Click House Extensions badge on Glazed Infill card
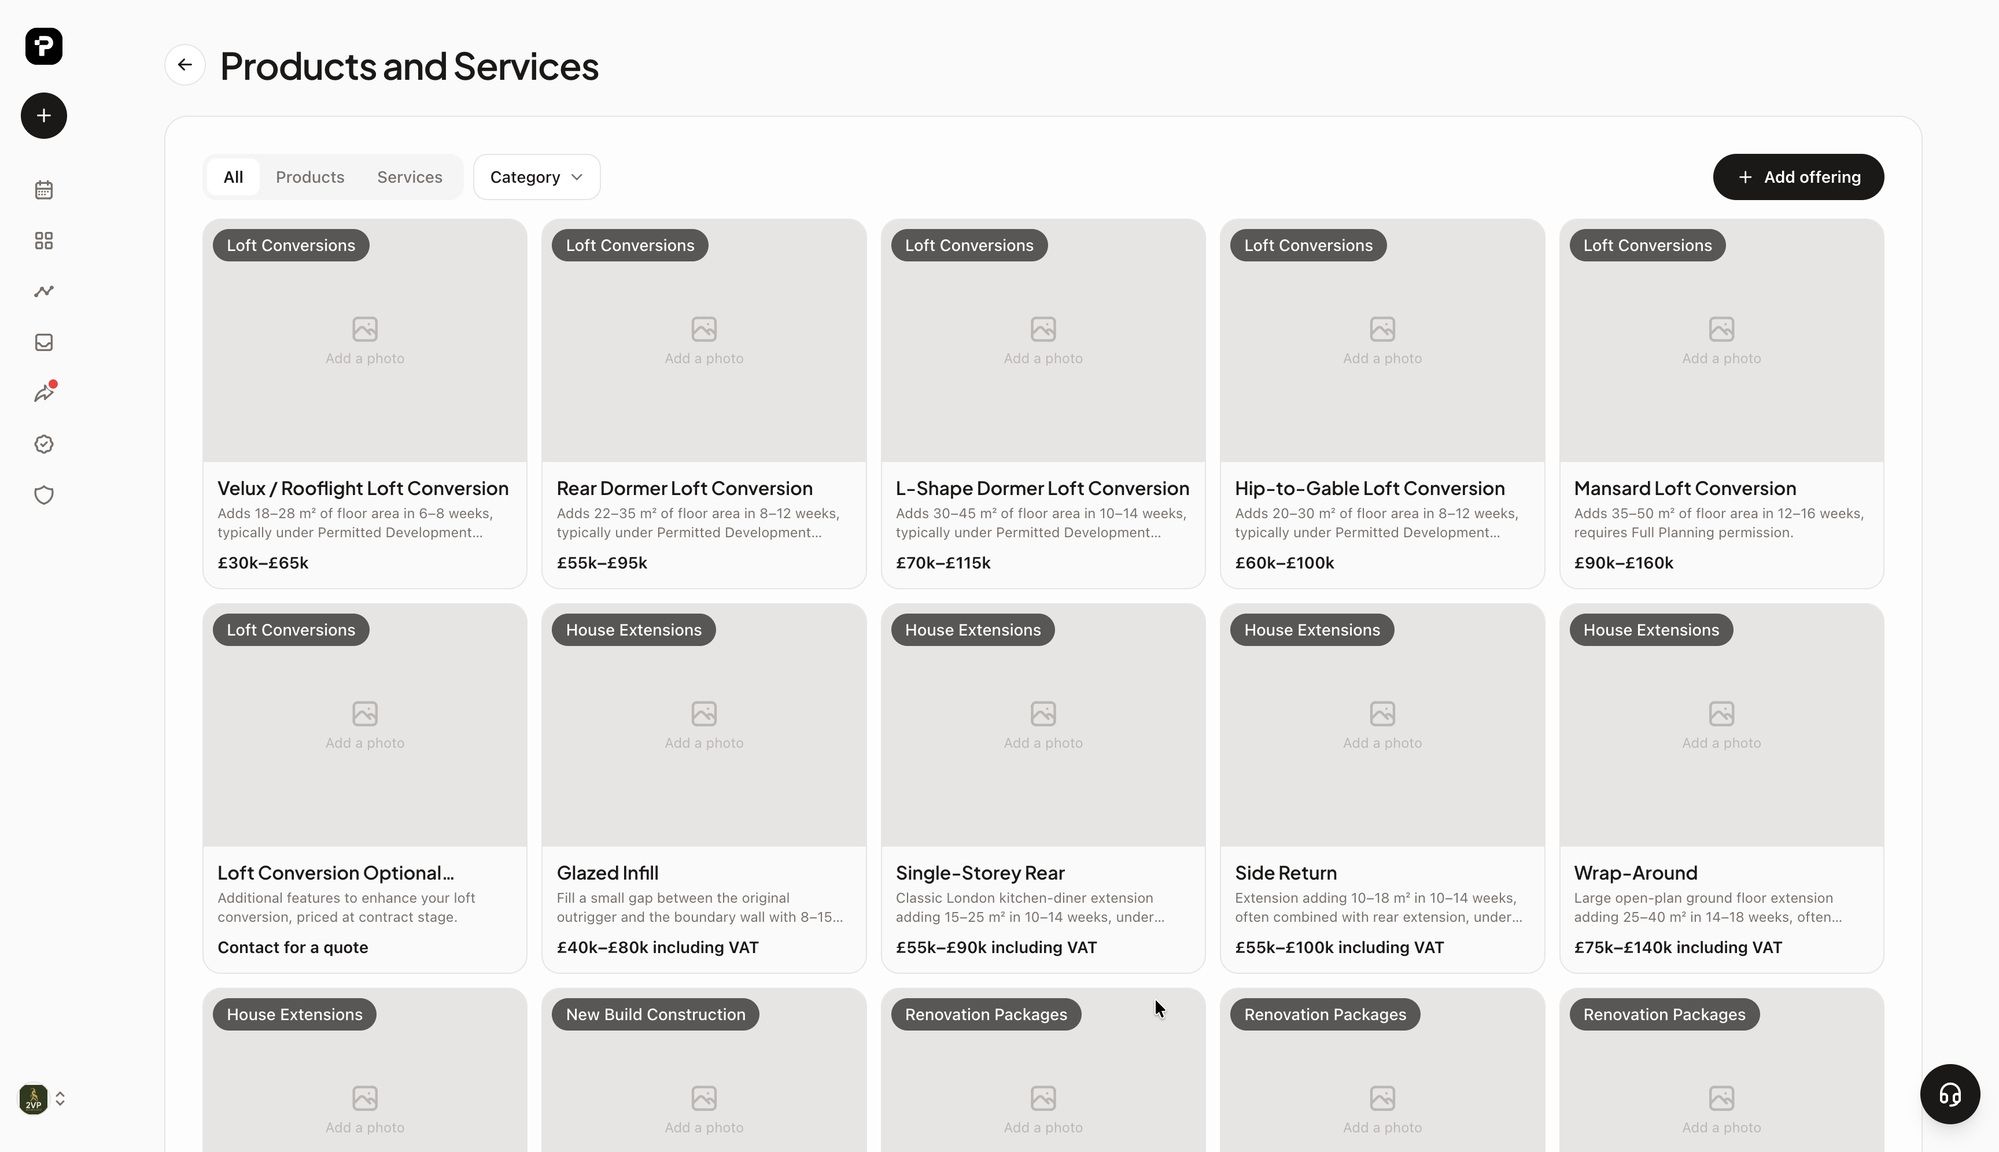 click(x=633, y=630)
